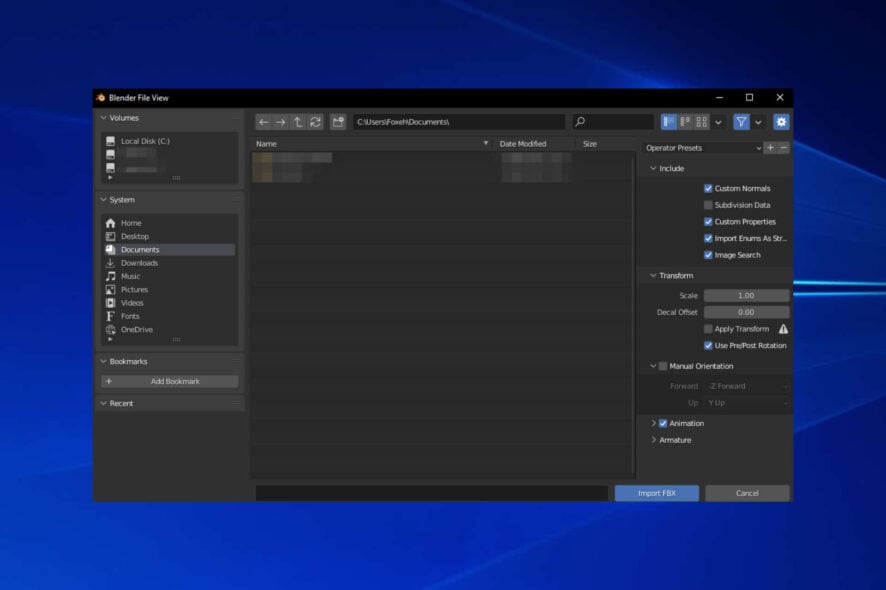The image size is (886, 590).
Task: Refresh the file list
Action: (x=315, y=122)
